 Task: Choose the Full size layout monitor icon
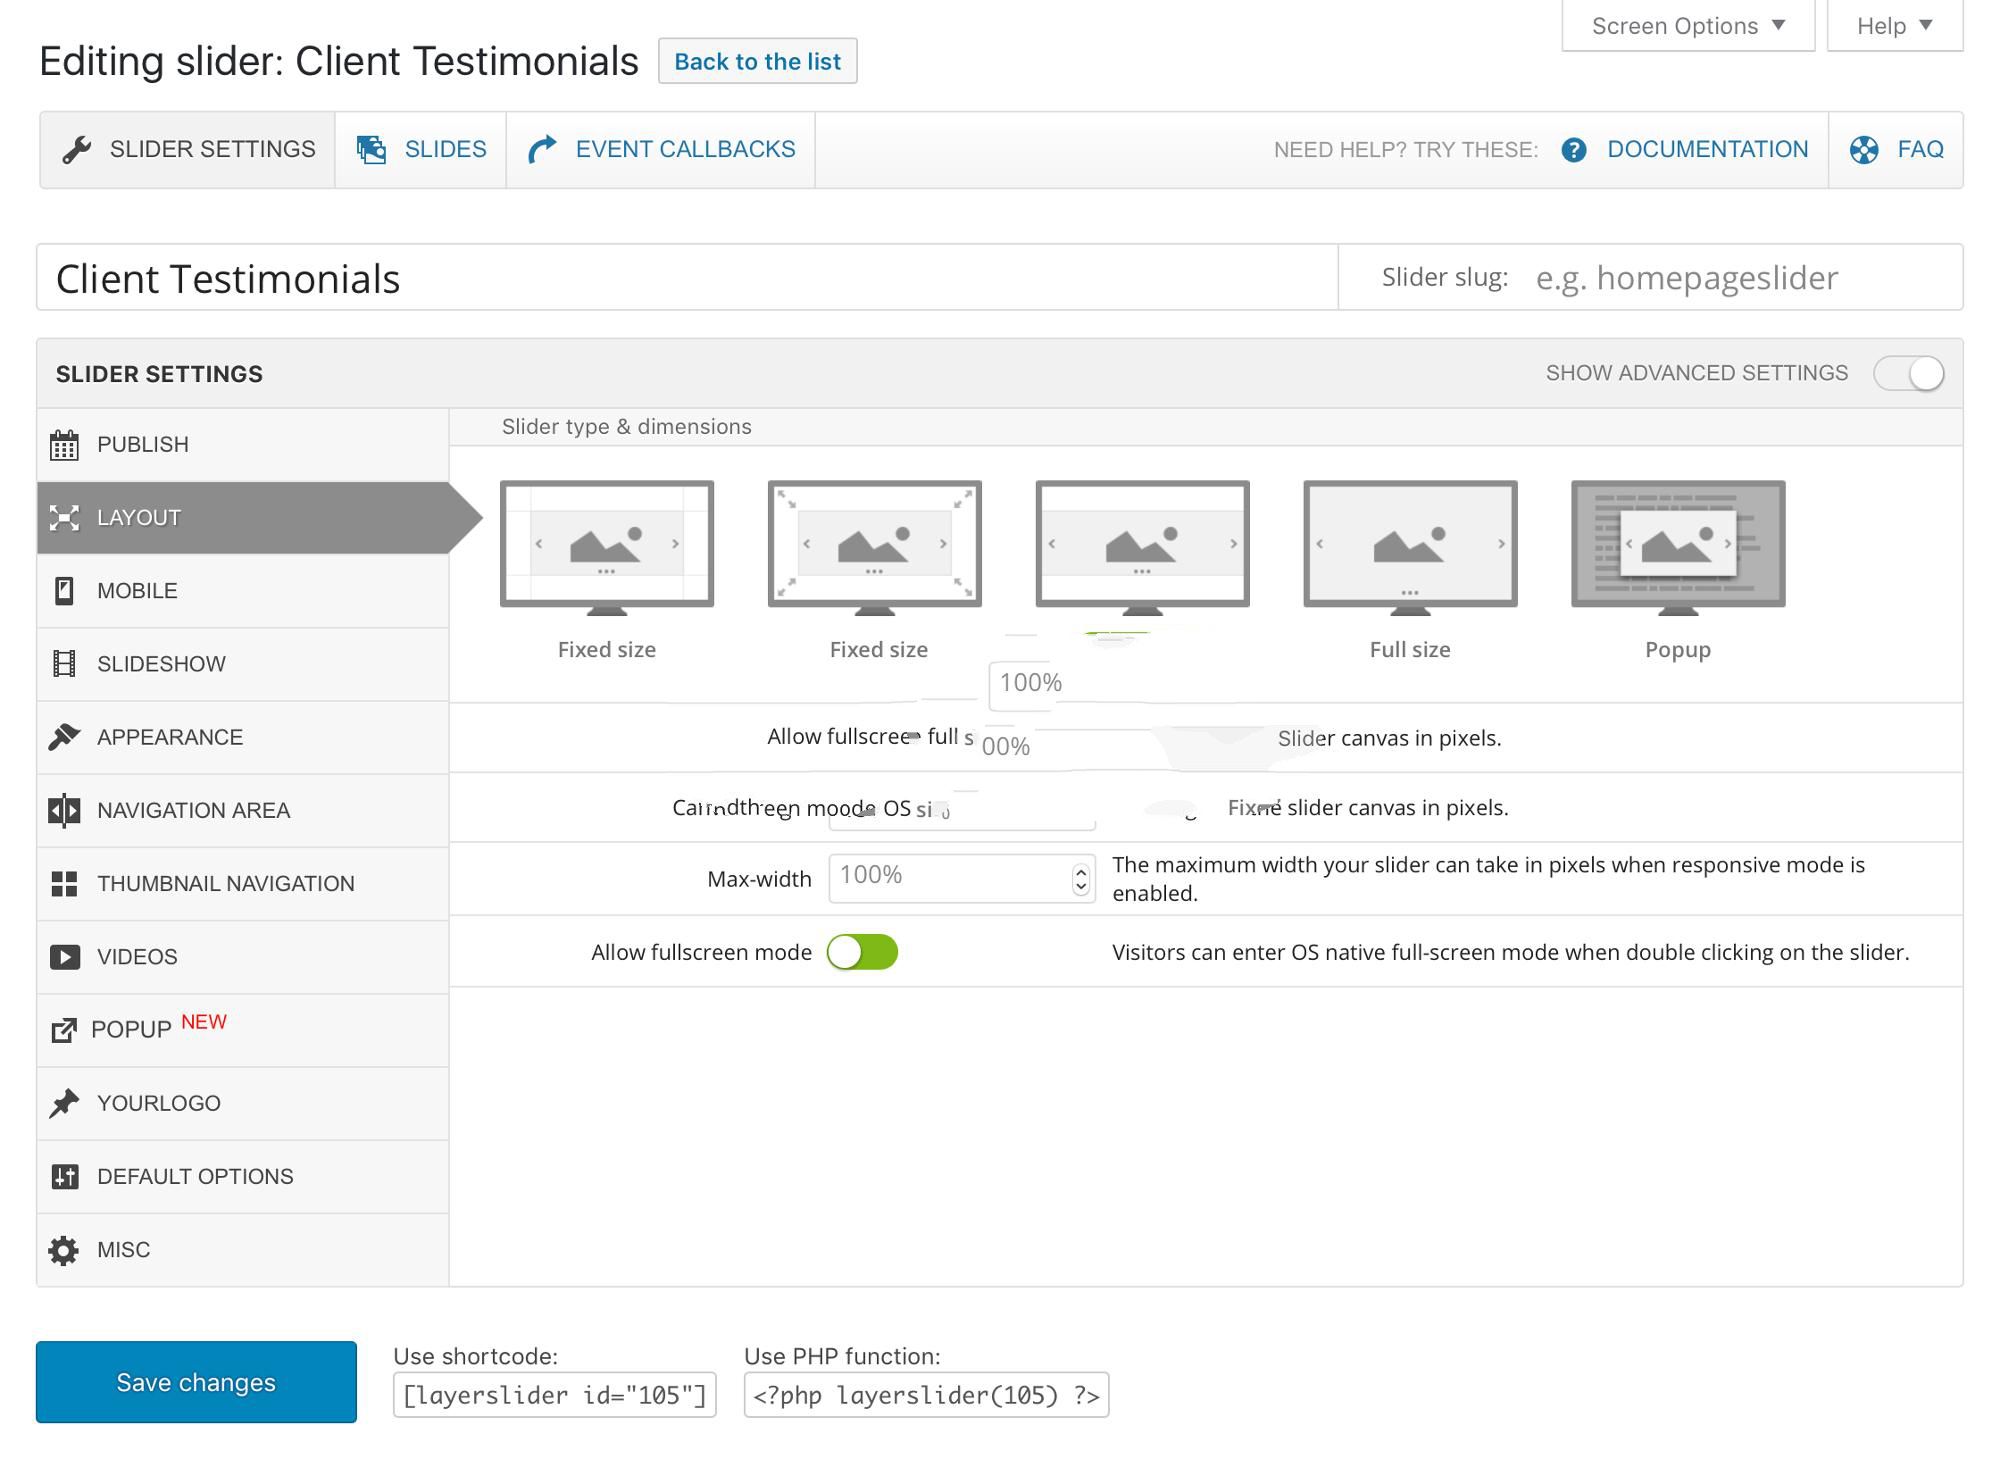pos(1409,545)
